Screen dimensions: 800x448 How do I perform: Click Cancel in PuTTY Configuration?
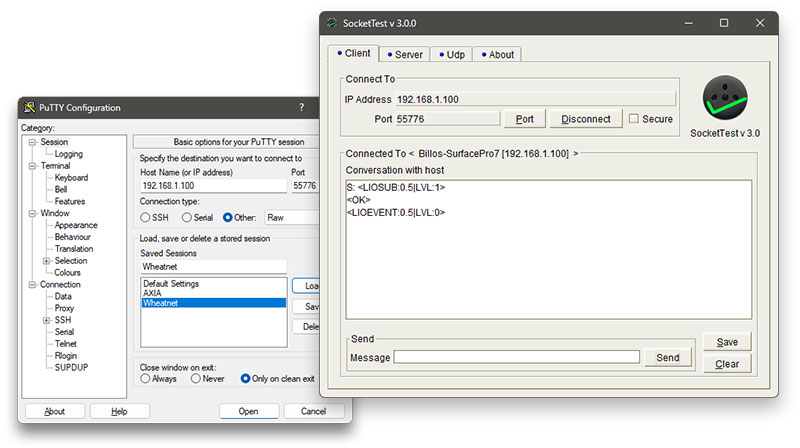point(313,411)
